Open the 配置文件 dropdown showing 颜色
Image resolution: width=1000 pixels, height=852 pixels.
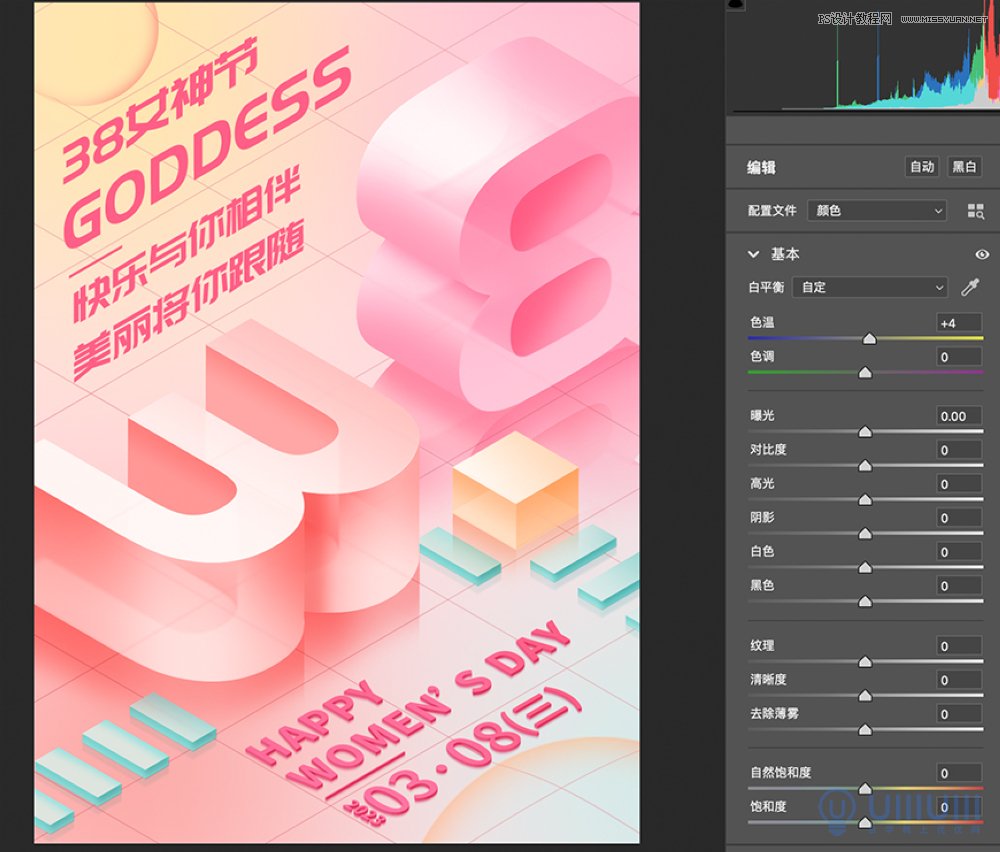(877, 211)
